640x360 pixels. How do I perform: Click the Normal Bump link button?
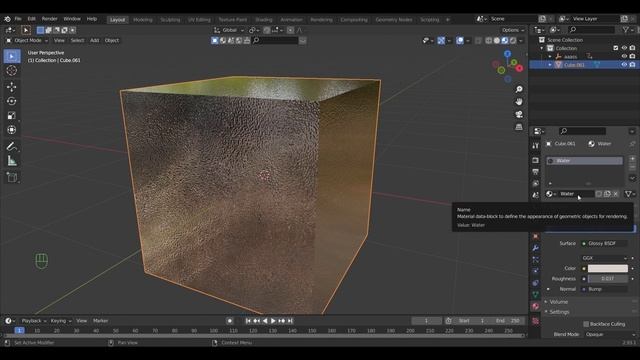pyautogui.click(x=604, y=289)
